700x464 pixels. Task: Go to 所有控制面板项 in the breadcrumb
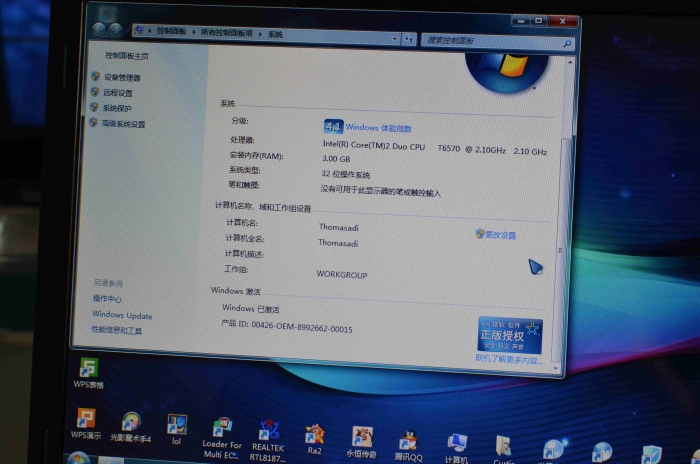(x=227, y=33)
